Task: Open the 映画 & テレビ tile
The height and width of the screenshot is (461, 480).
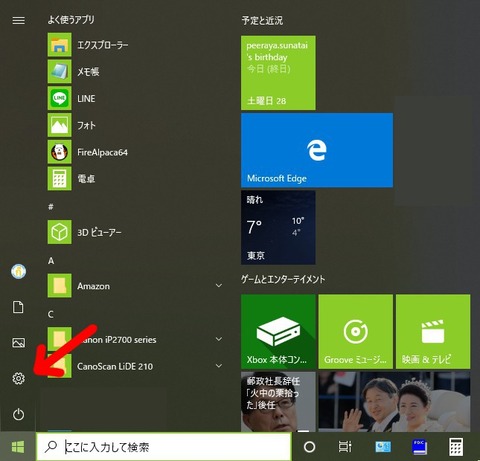Action: (x=433, y=331)
